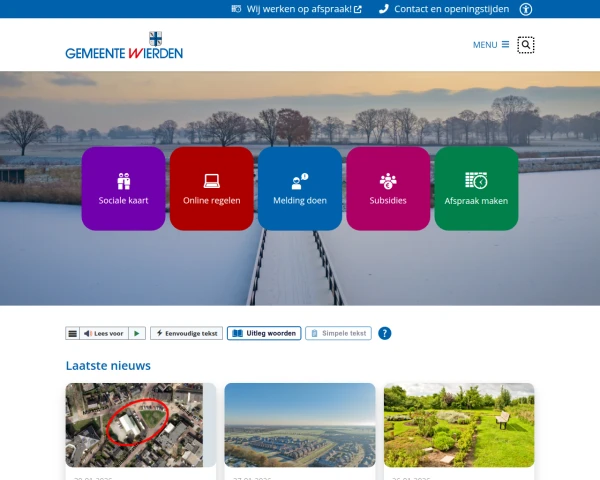
Task: Open the blue help question-mark icon
Action: (x=385, y=333)
